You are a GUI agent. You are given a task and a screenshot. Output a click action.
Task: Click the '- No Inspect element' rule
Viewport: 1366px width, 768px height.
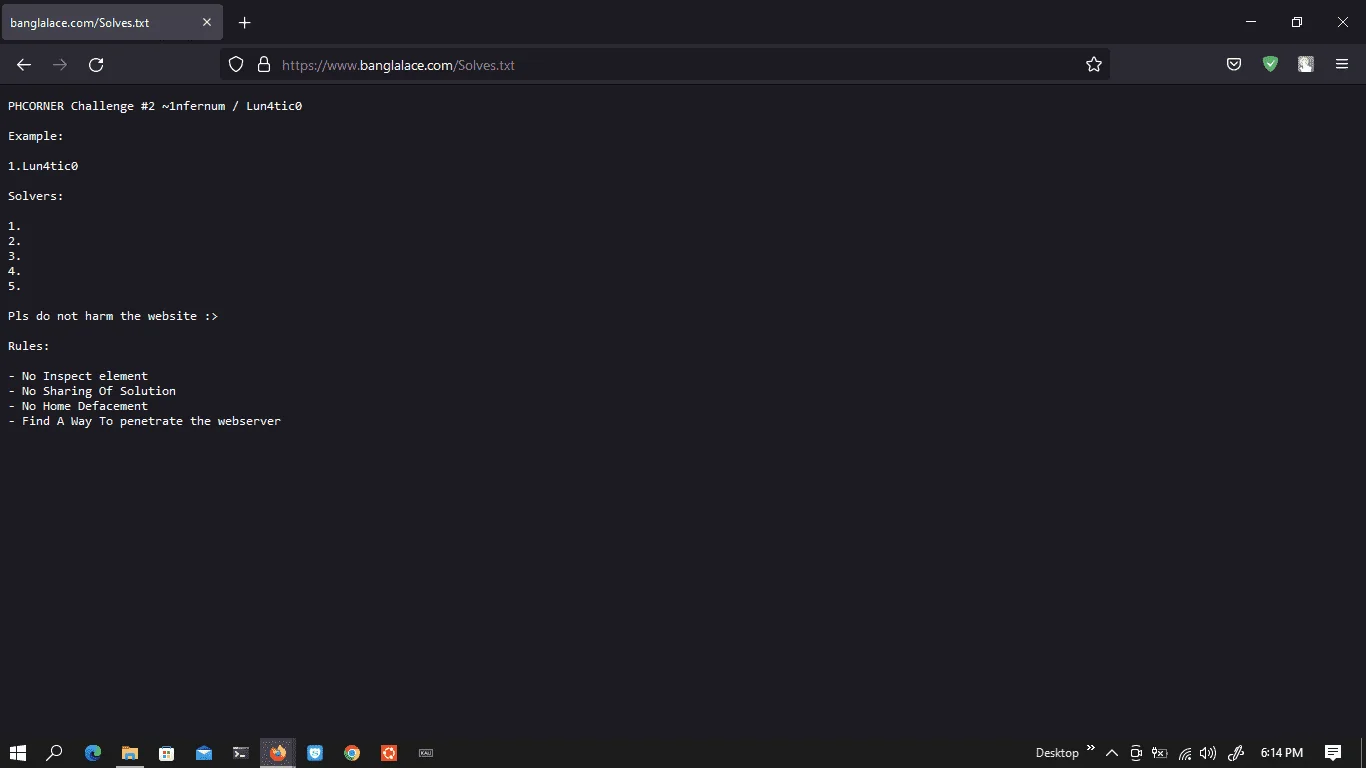78,376
